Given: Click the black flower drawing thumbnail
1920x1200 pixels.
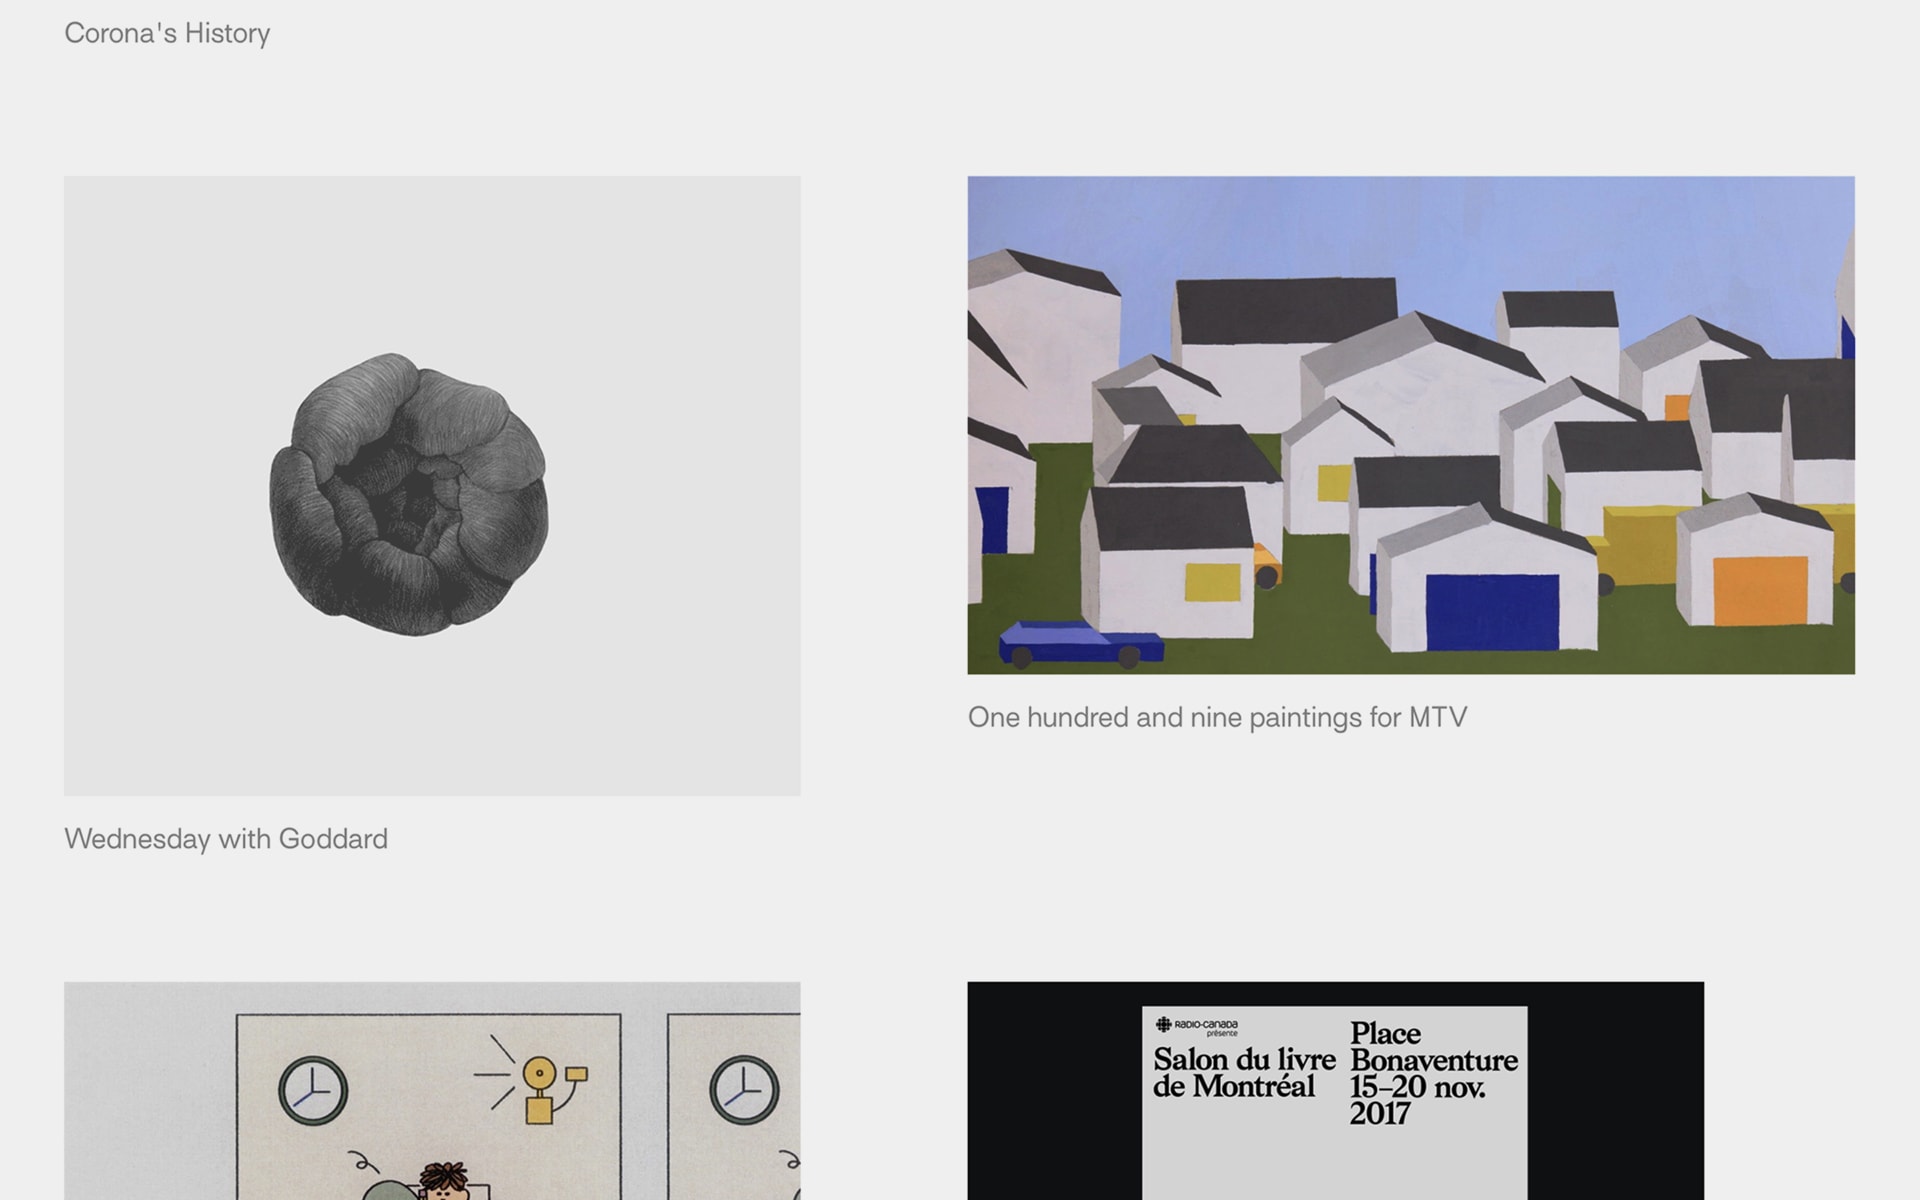Looking at the screenshot, I should point(410,494).
